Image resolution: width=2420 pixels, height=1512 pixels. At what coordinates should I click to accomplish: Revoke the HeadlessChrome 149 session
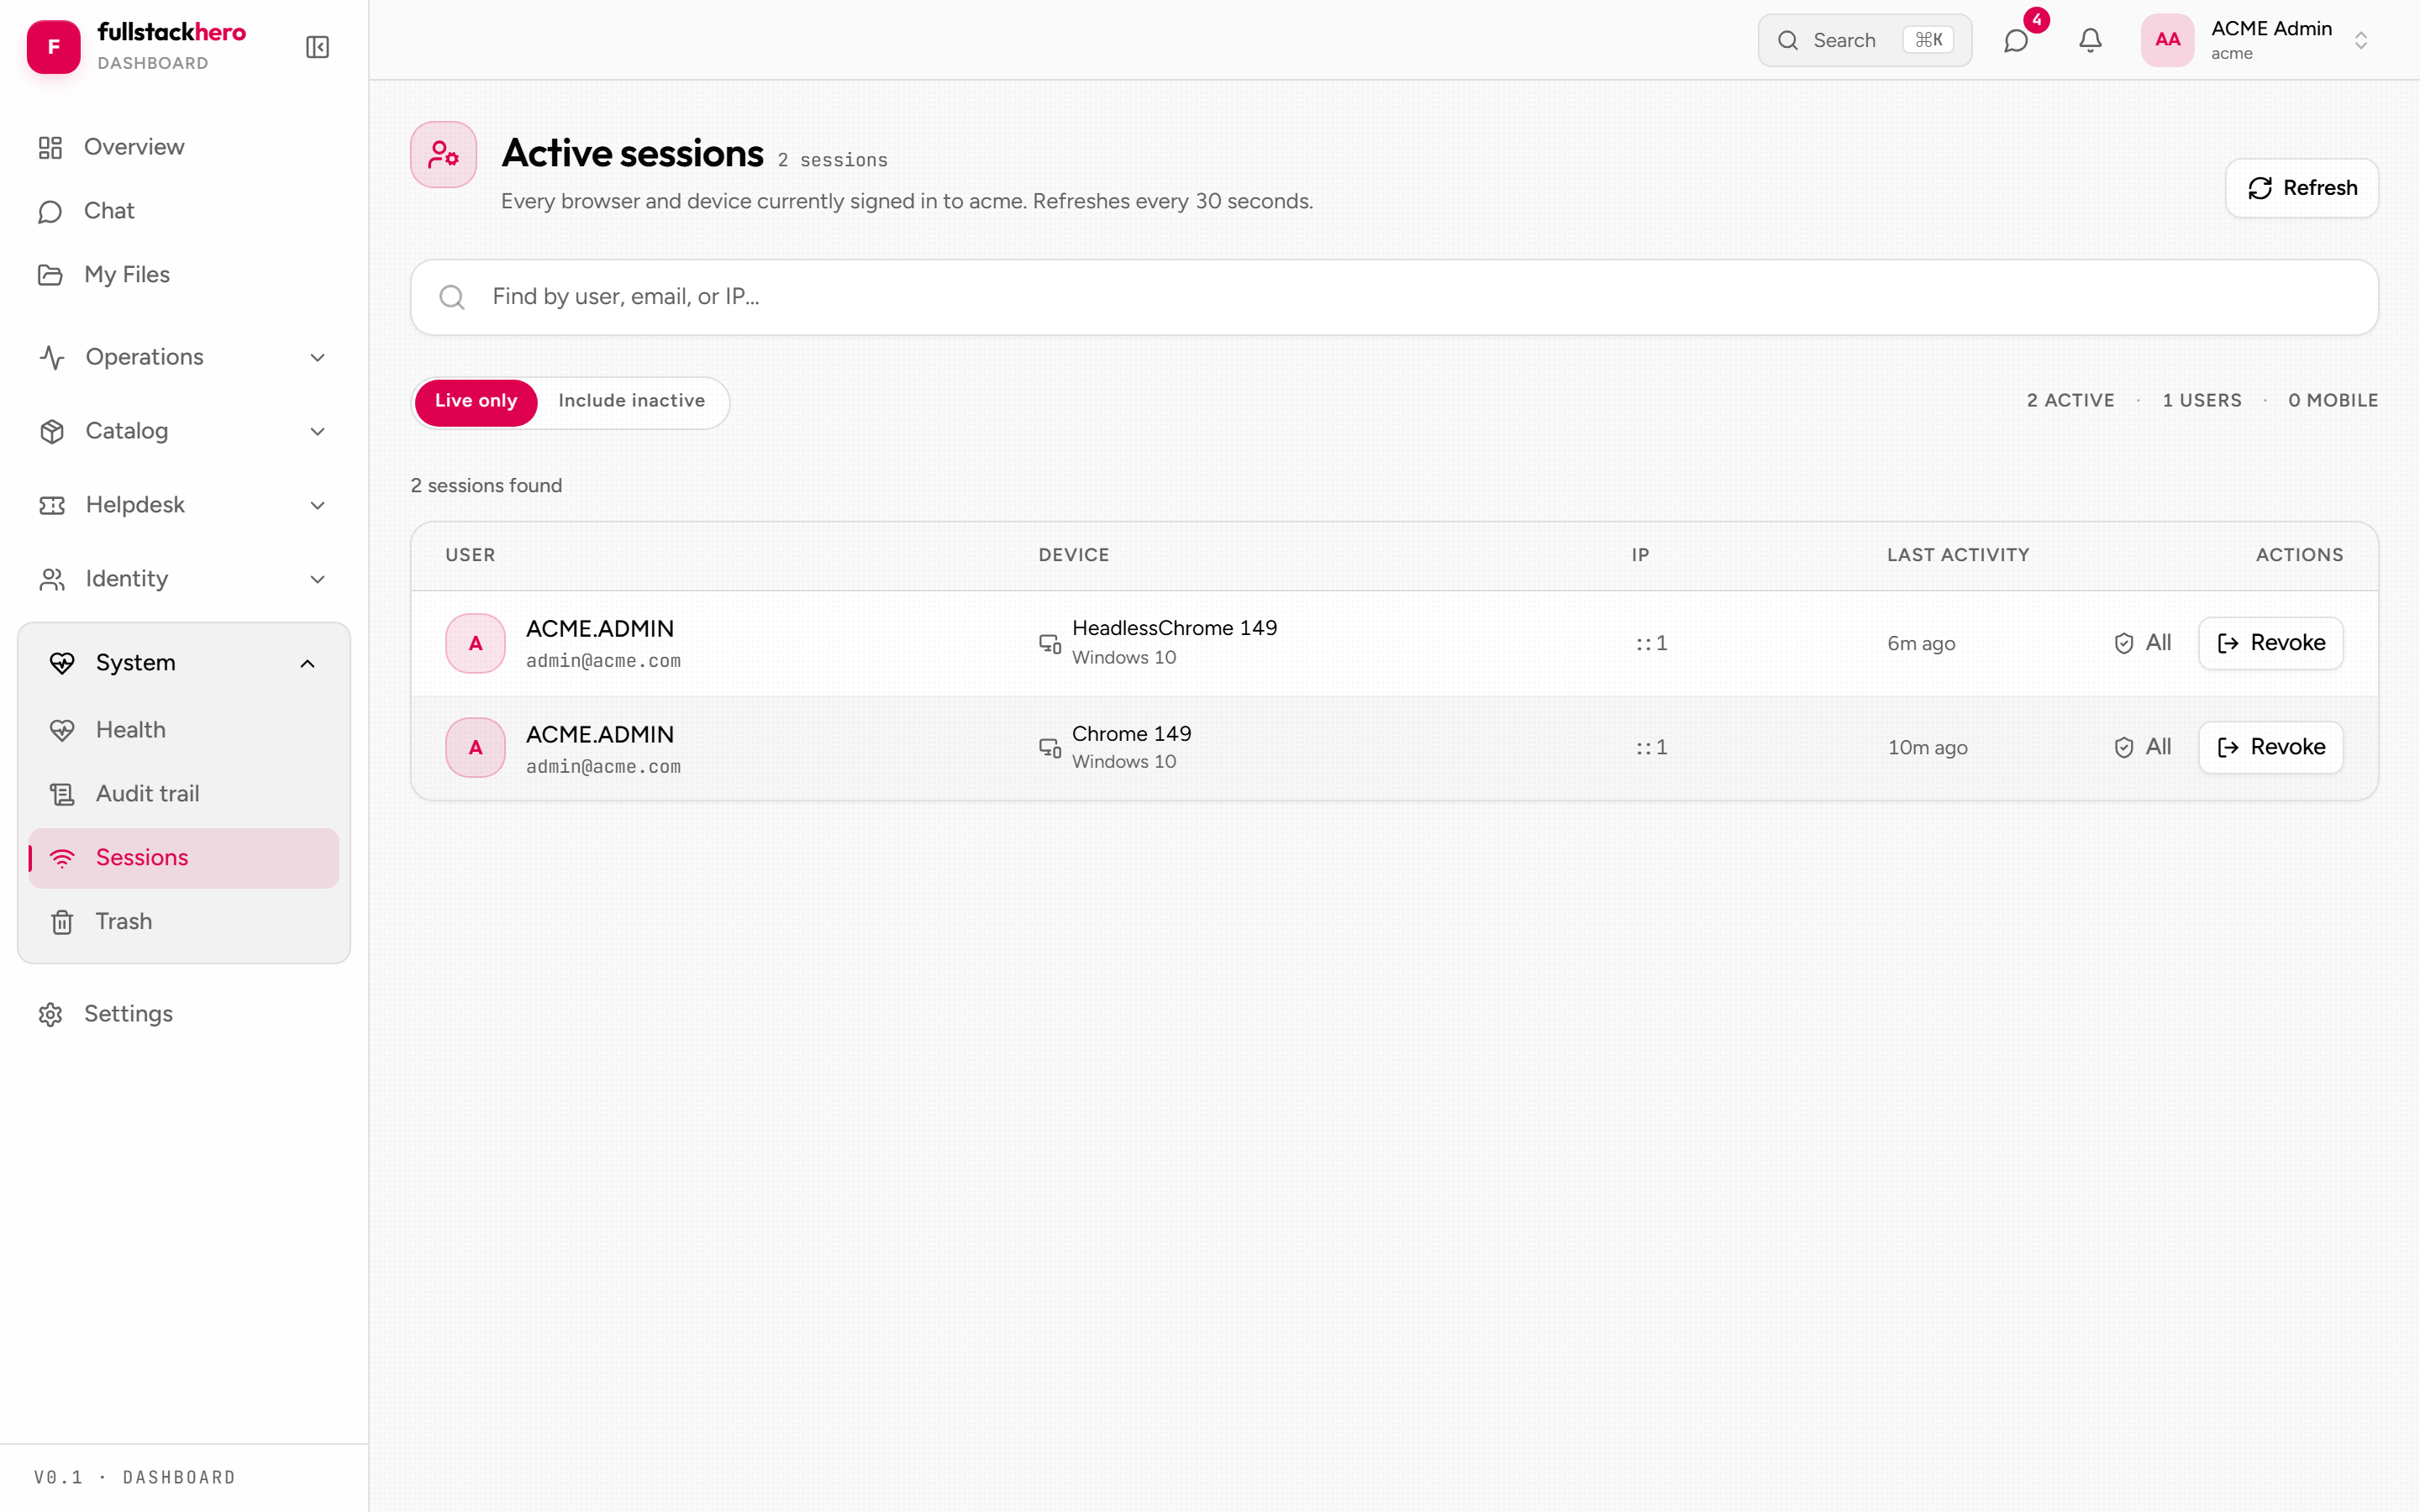[2270, 643]
